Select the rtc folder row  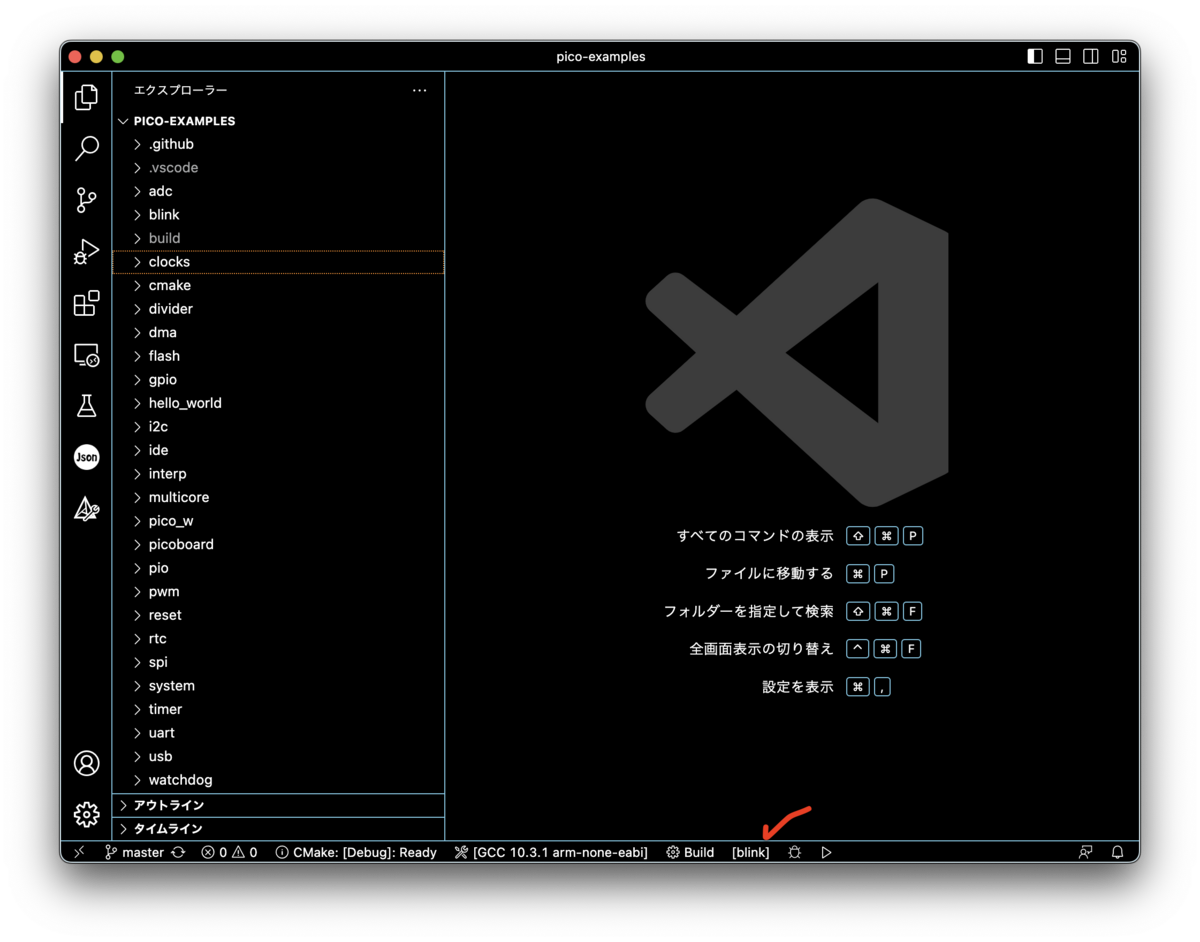coord(278,638)
